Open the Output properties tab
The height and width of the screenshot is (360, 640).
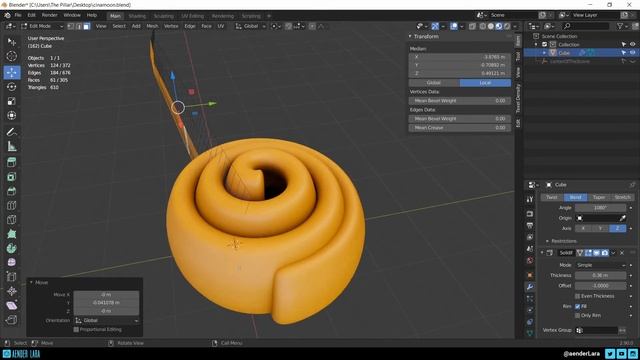pyautogui.click(x=530, y=225)
